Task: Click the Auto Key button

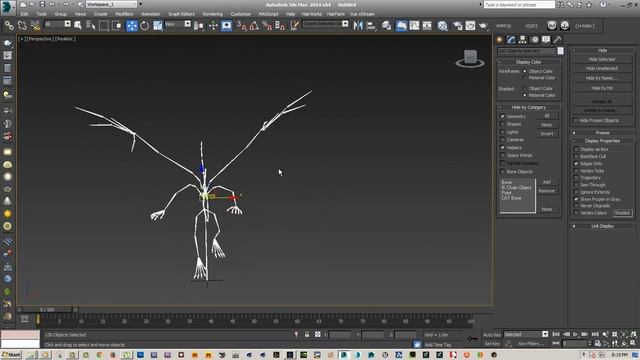Action: tap(492, 335)
